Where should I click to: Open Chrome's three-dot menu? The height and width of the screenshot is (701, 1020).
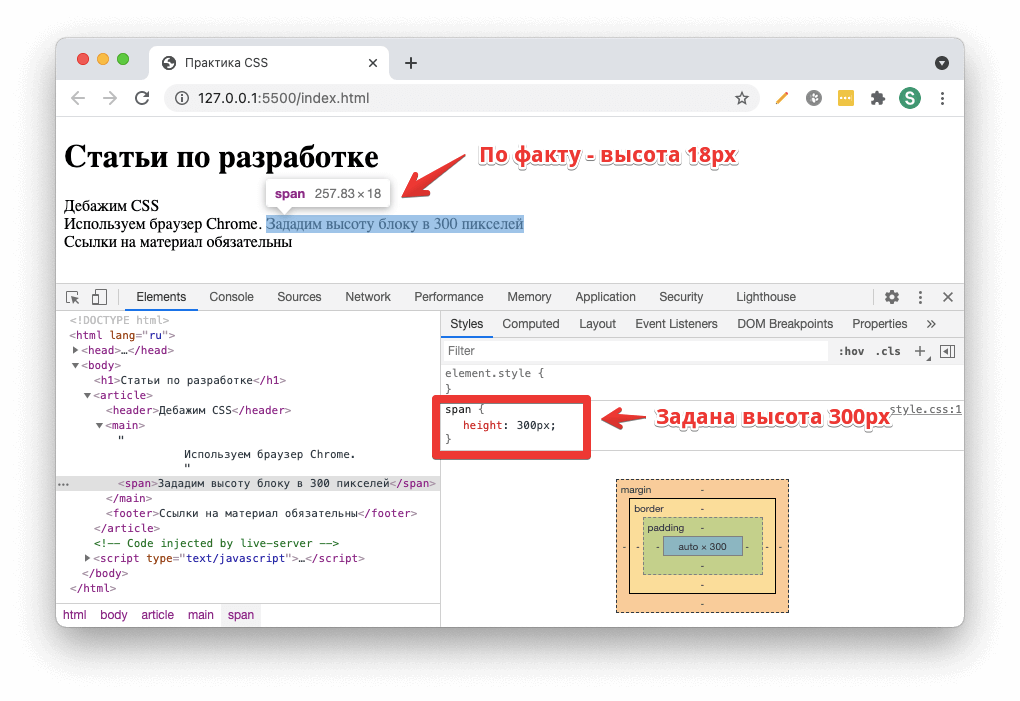pyautogui.click(x=942, y=98)
